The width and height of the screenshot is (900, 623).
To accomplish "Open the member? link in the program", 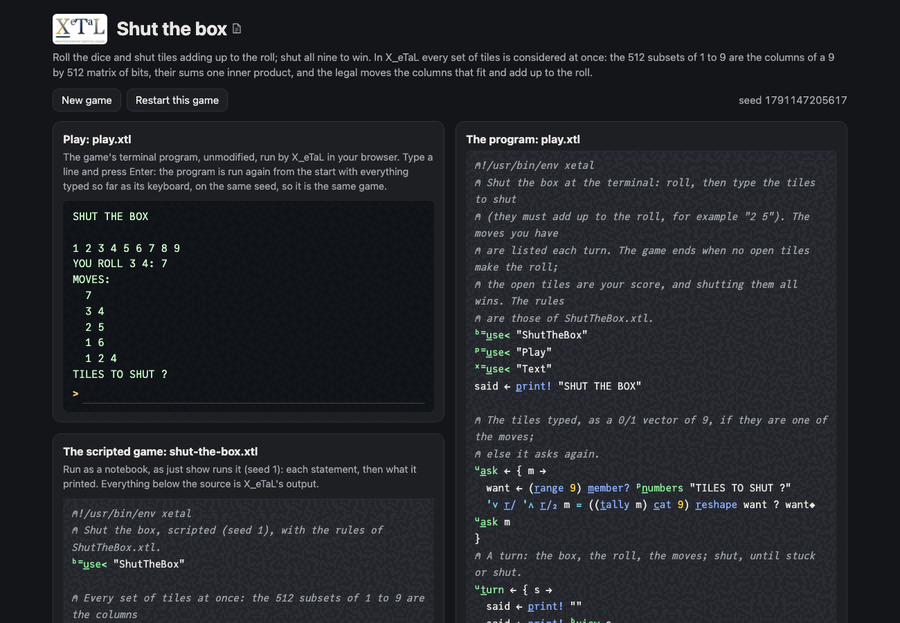I will pyautogui.click(x=608, y=487).
